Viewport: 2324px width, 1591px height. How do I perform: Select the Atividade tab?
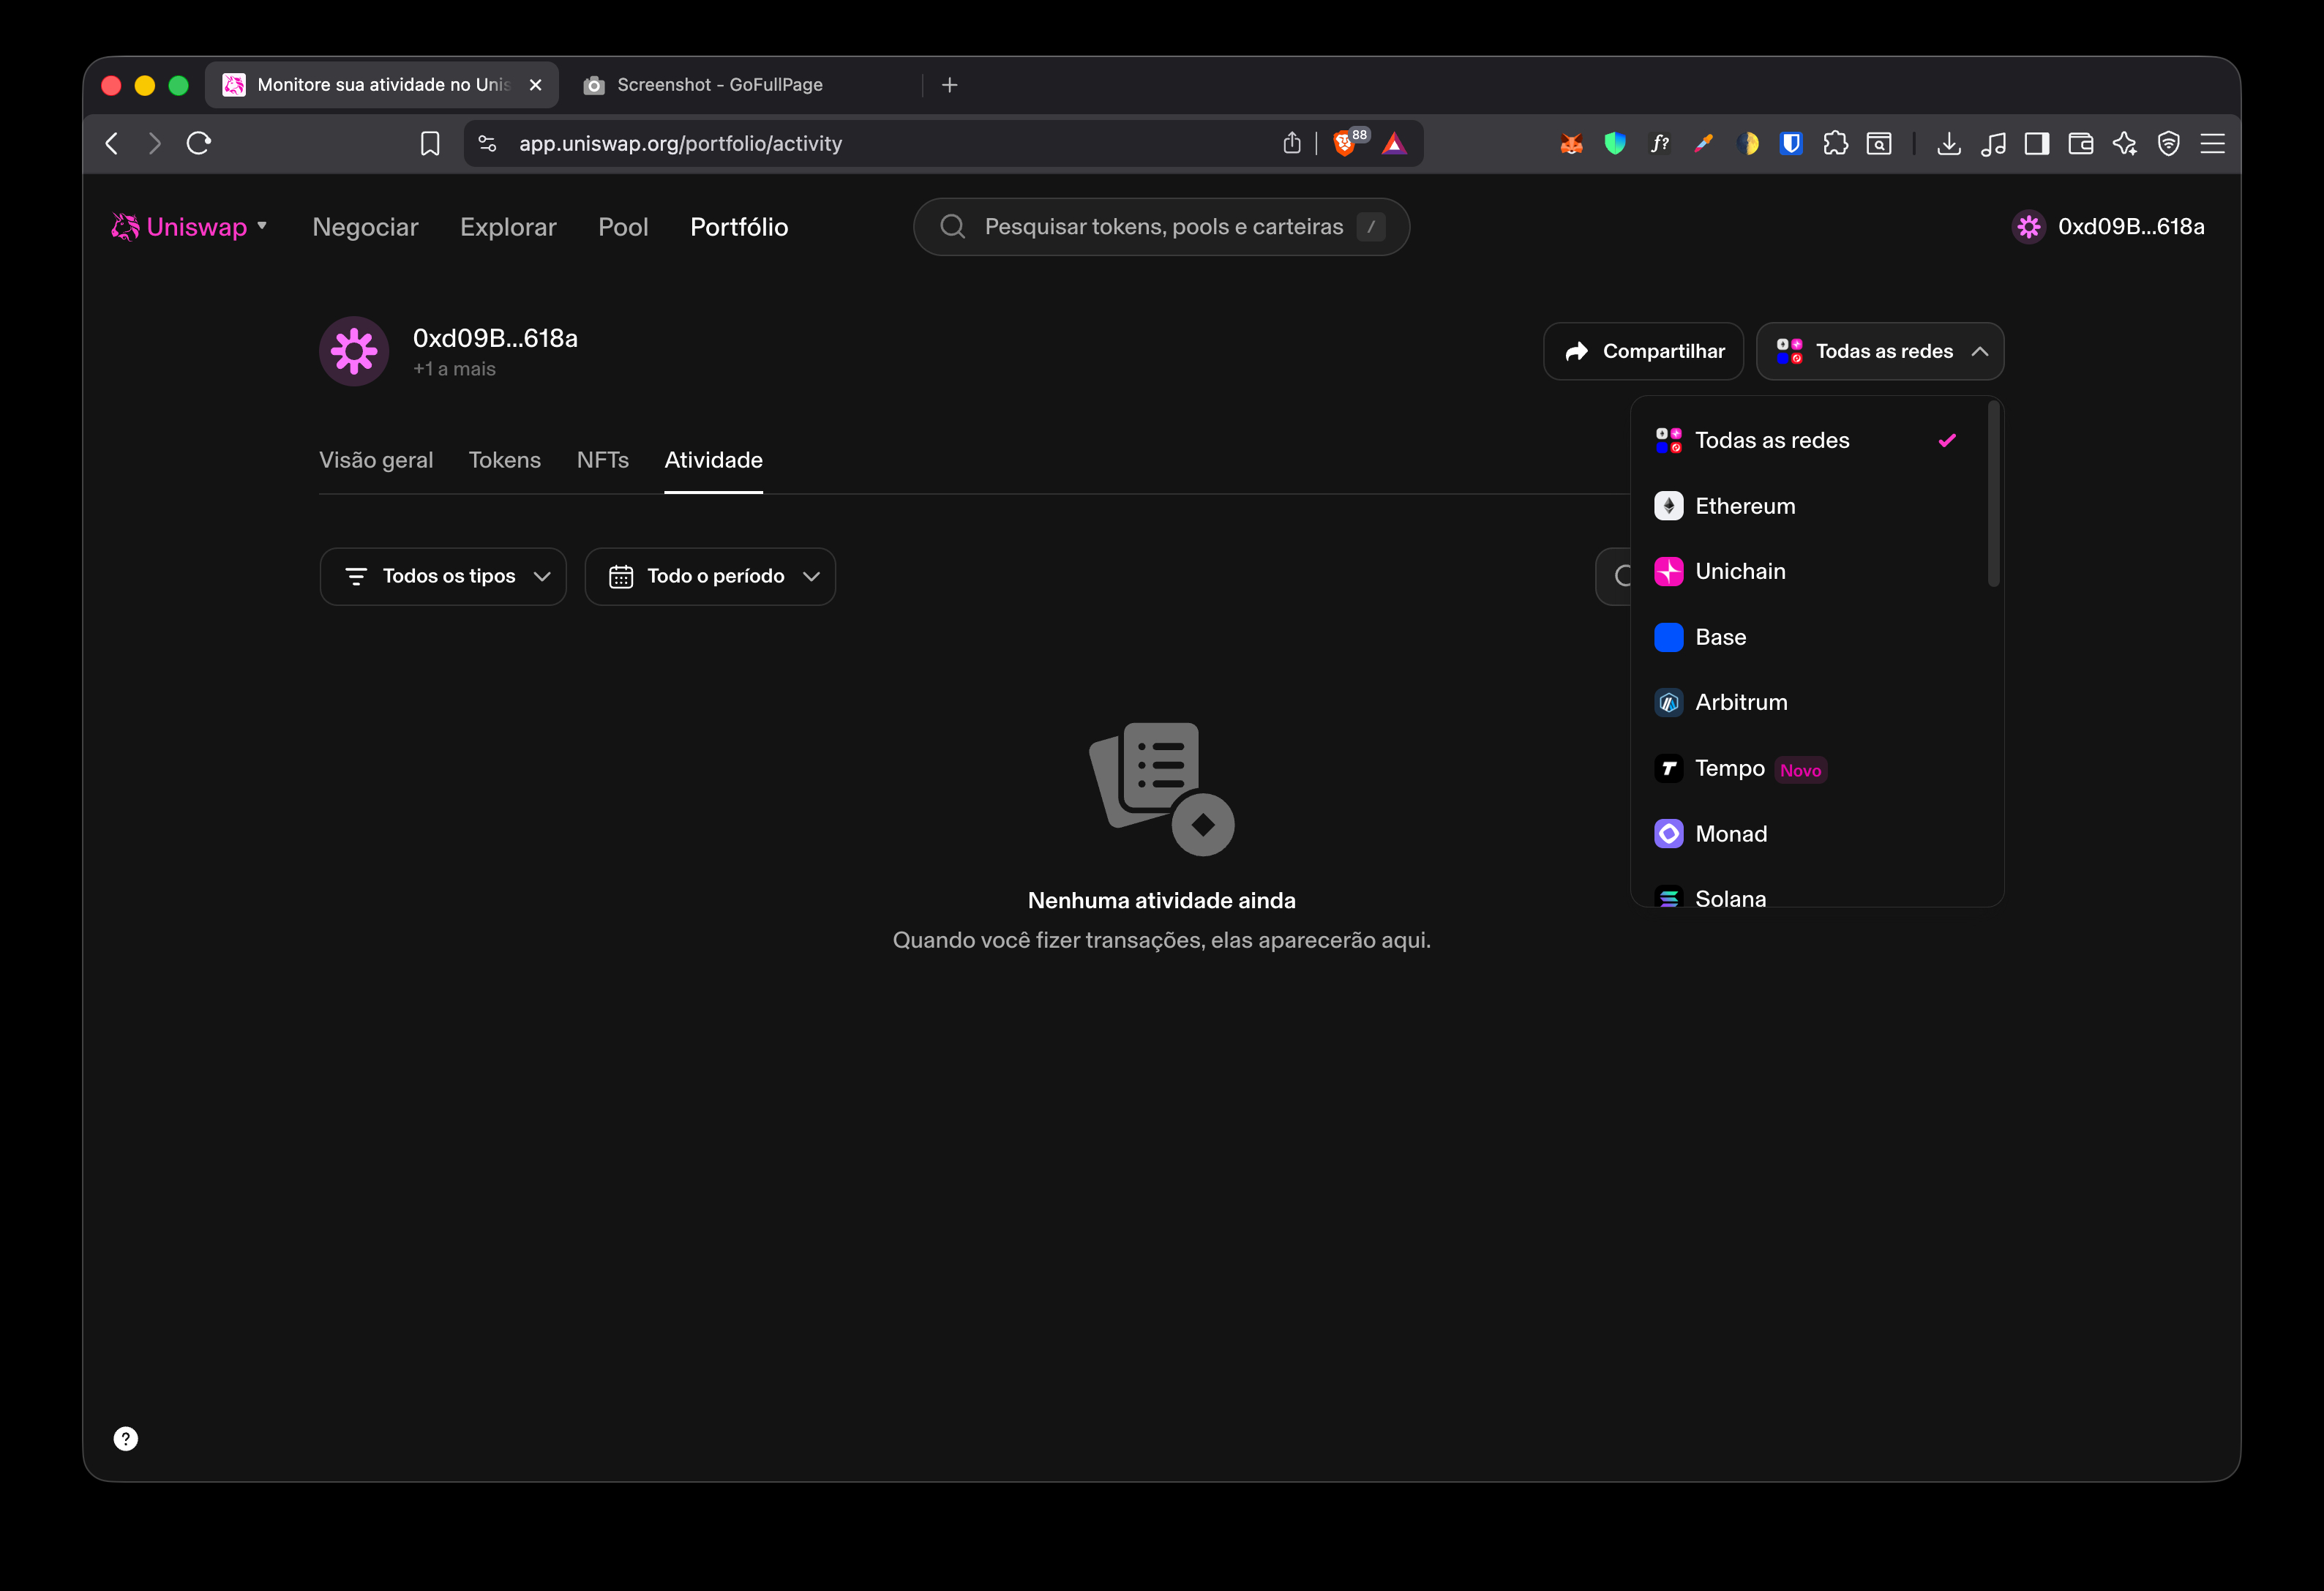(x=713, y=460)
